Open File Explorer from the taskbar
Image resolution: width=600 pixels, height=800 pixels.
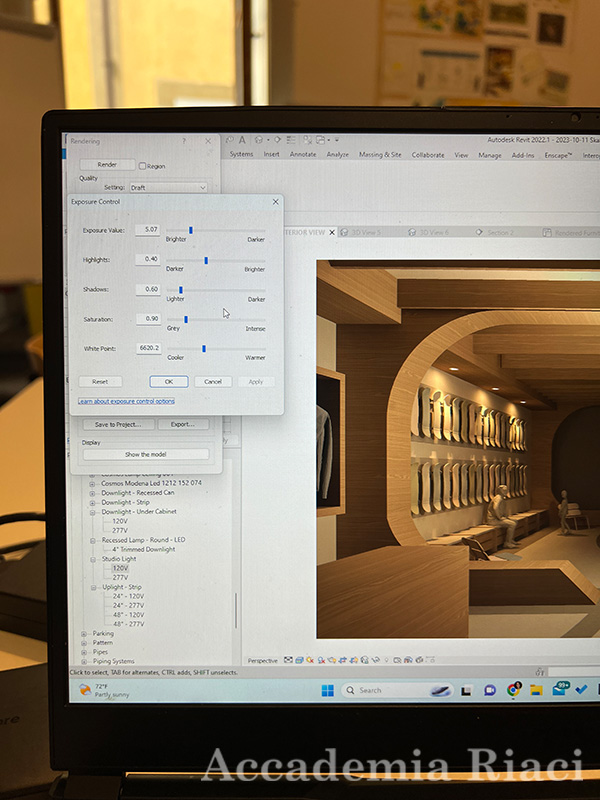click(536, 690)
